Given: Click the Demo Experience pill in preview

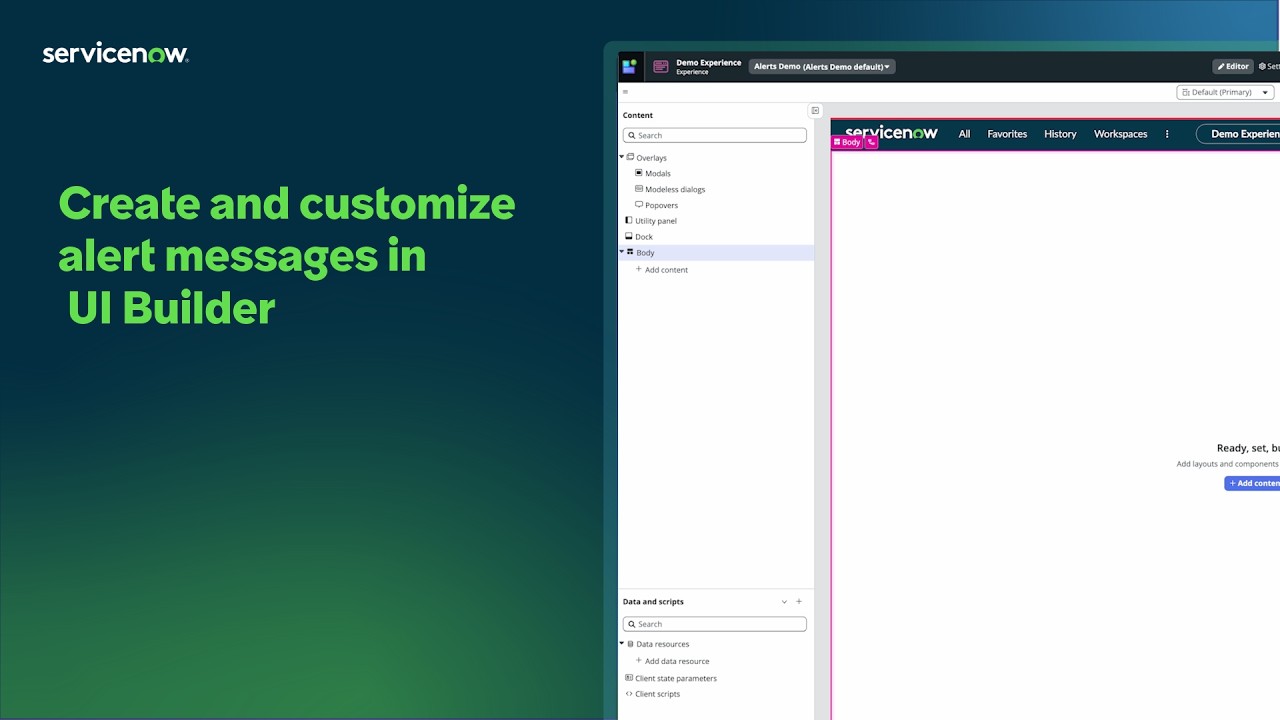Looking at the screenshot, I should point(1238,134).
